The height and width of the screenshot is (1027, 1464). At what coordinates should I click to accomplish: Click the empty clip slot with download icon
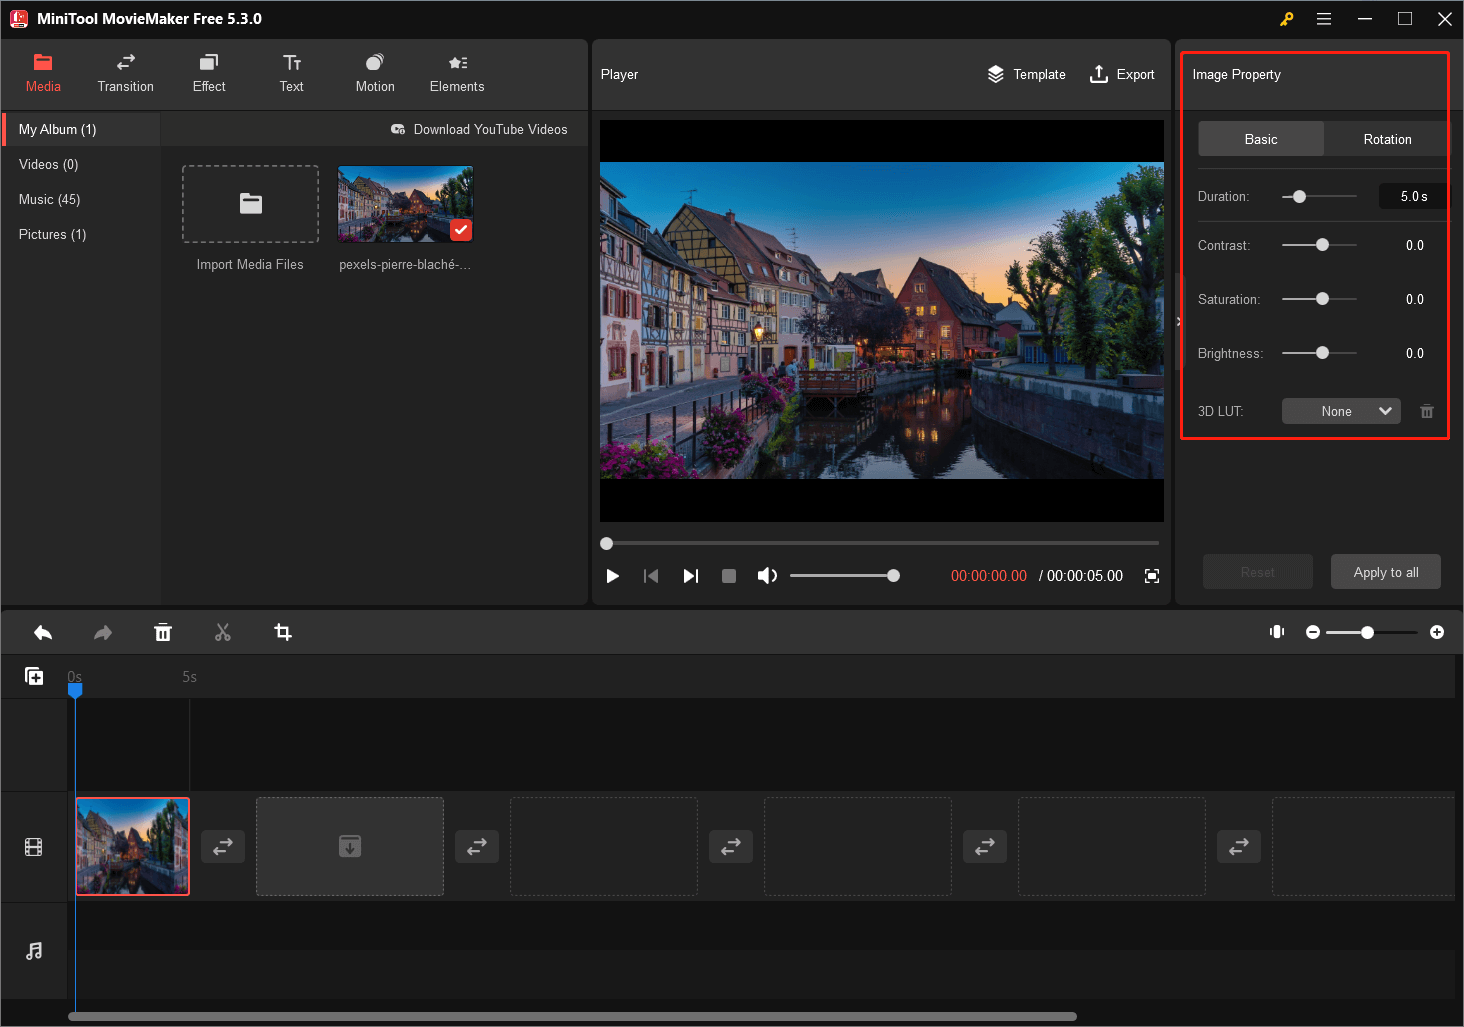pos(350,846)
